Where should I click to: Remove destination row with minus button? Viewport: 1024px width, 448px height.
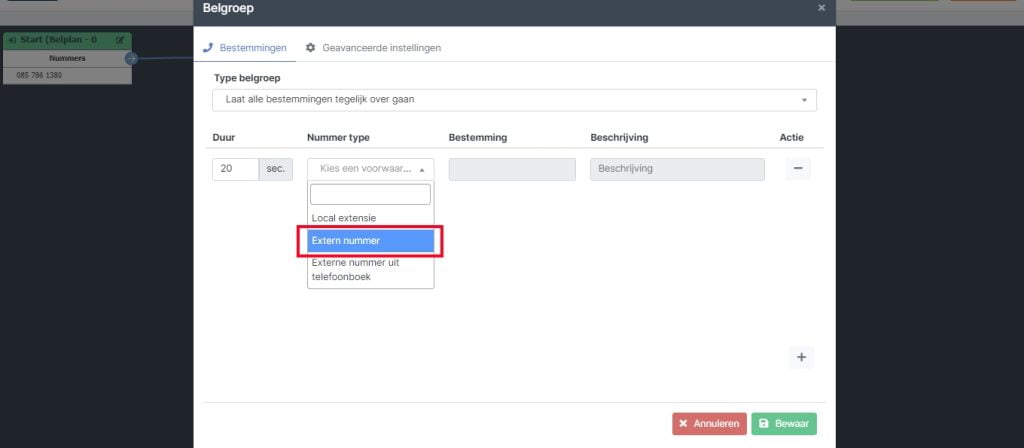click(798, 168)
